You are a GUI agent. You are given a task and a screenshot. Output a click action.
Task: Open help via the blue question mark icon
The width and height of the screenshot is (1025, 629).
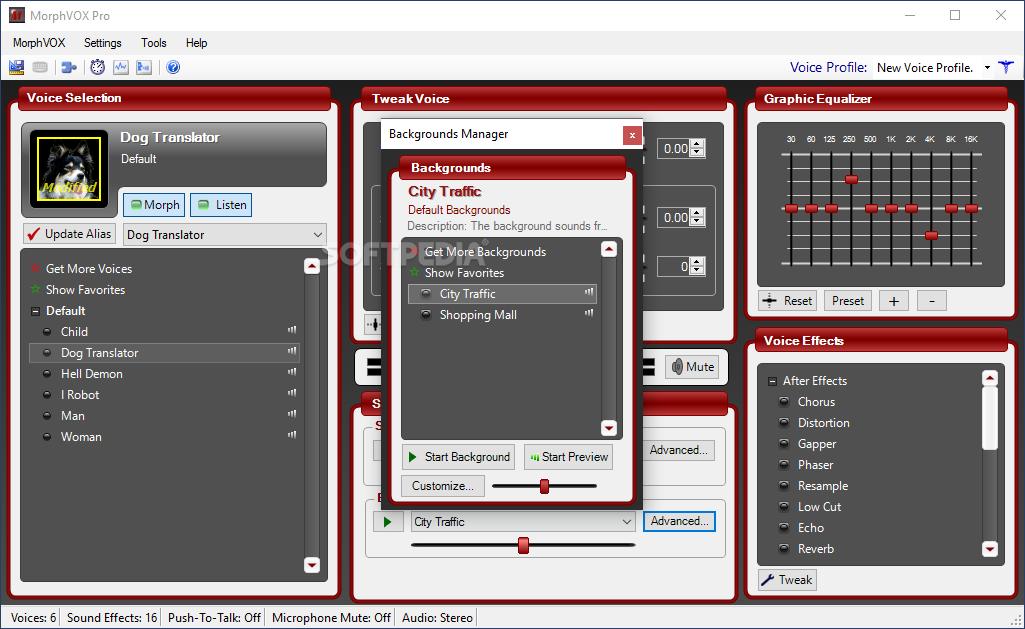point(173,67)
